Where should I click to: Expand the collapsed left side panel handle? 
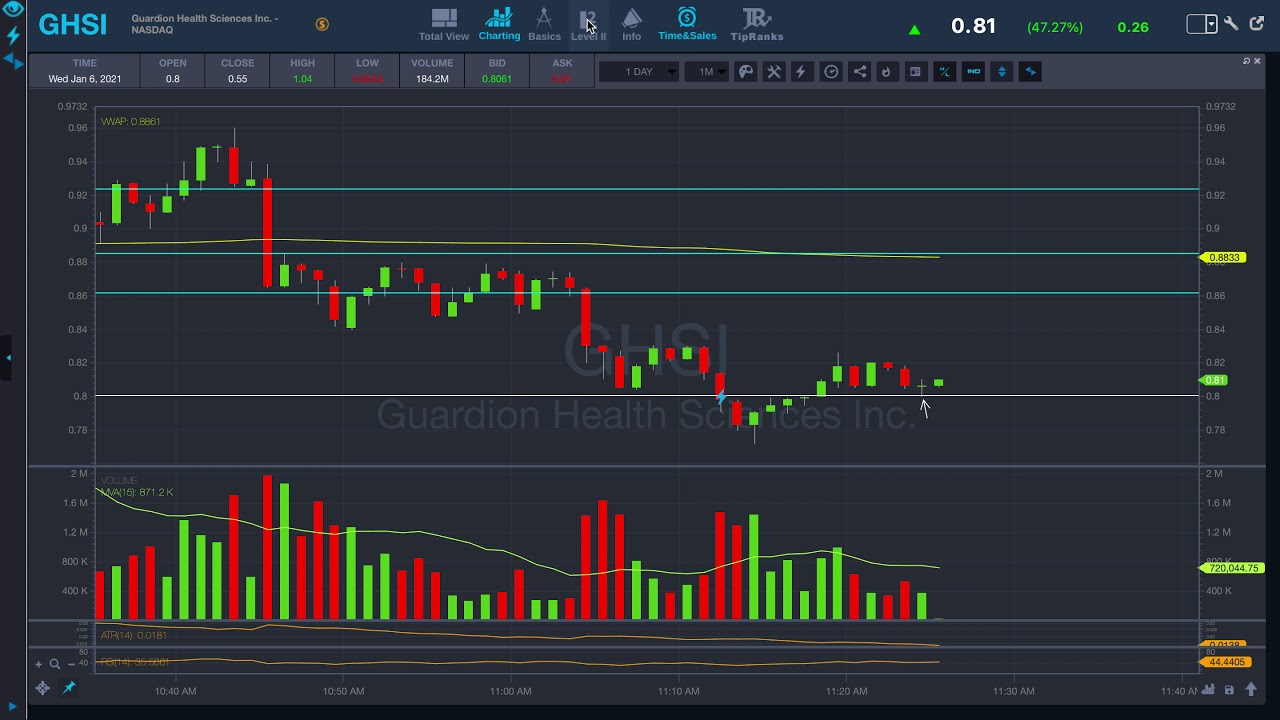(x=6, y=357)
